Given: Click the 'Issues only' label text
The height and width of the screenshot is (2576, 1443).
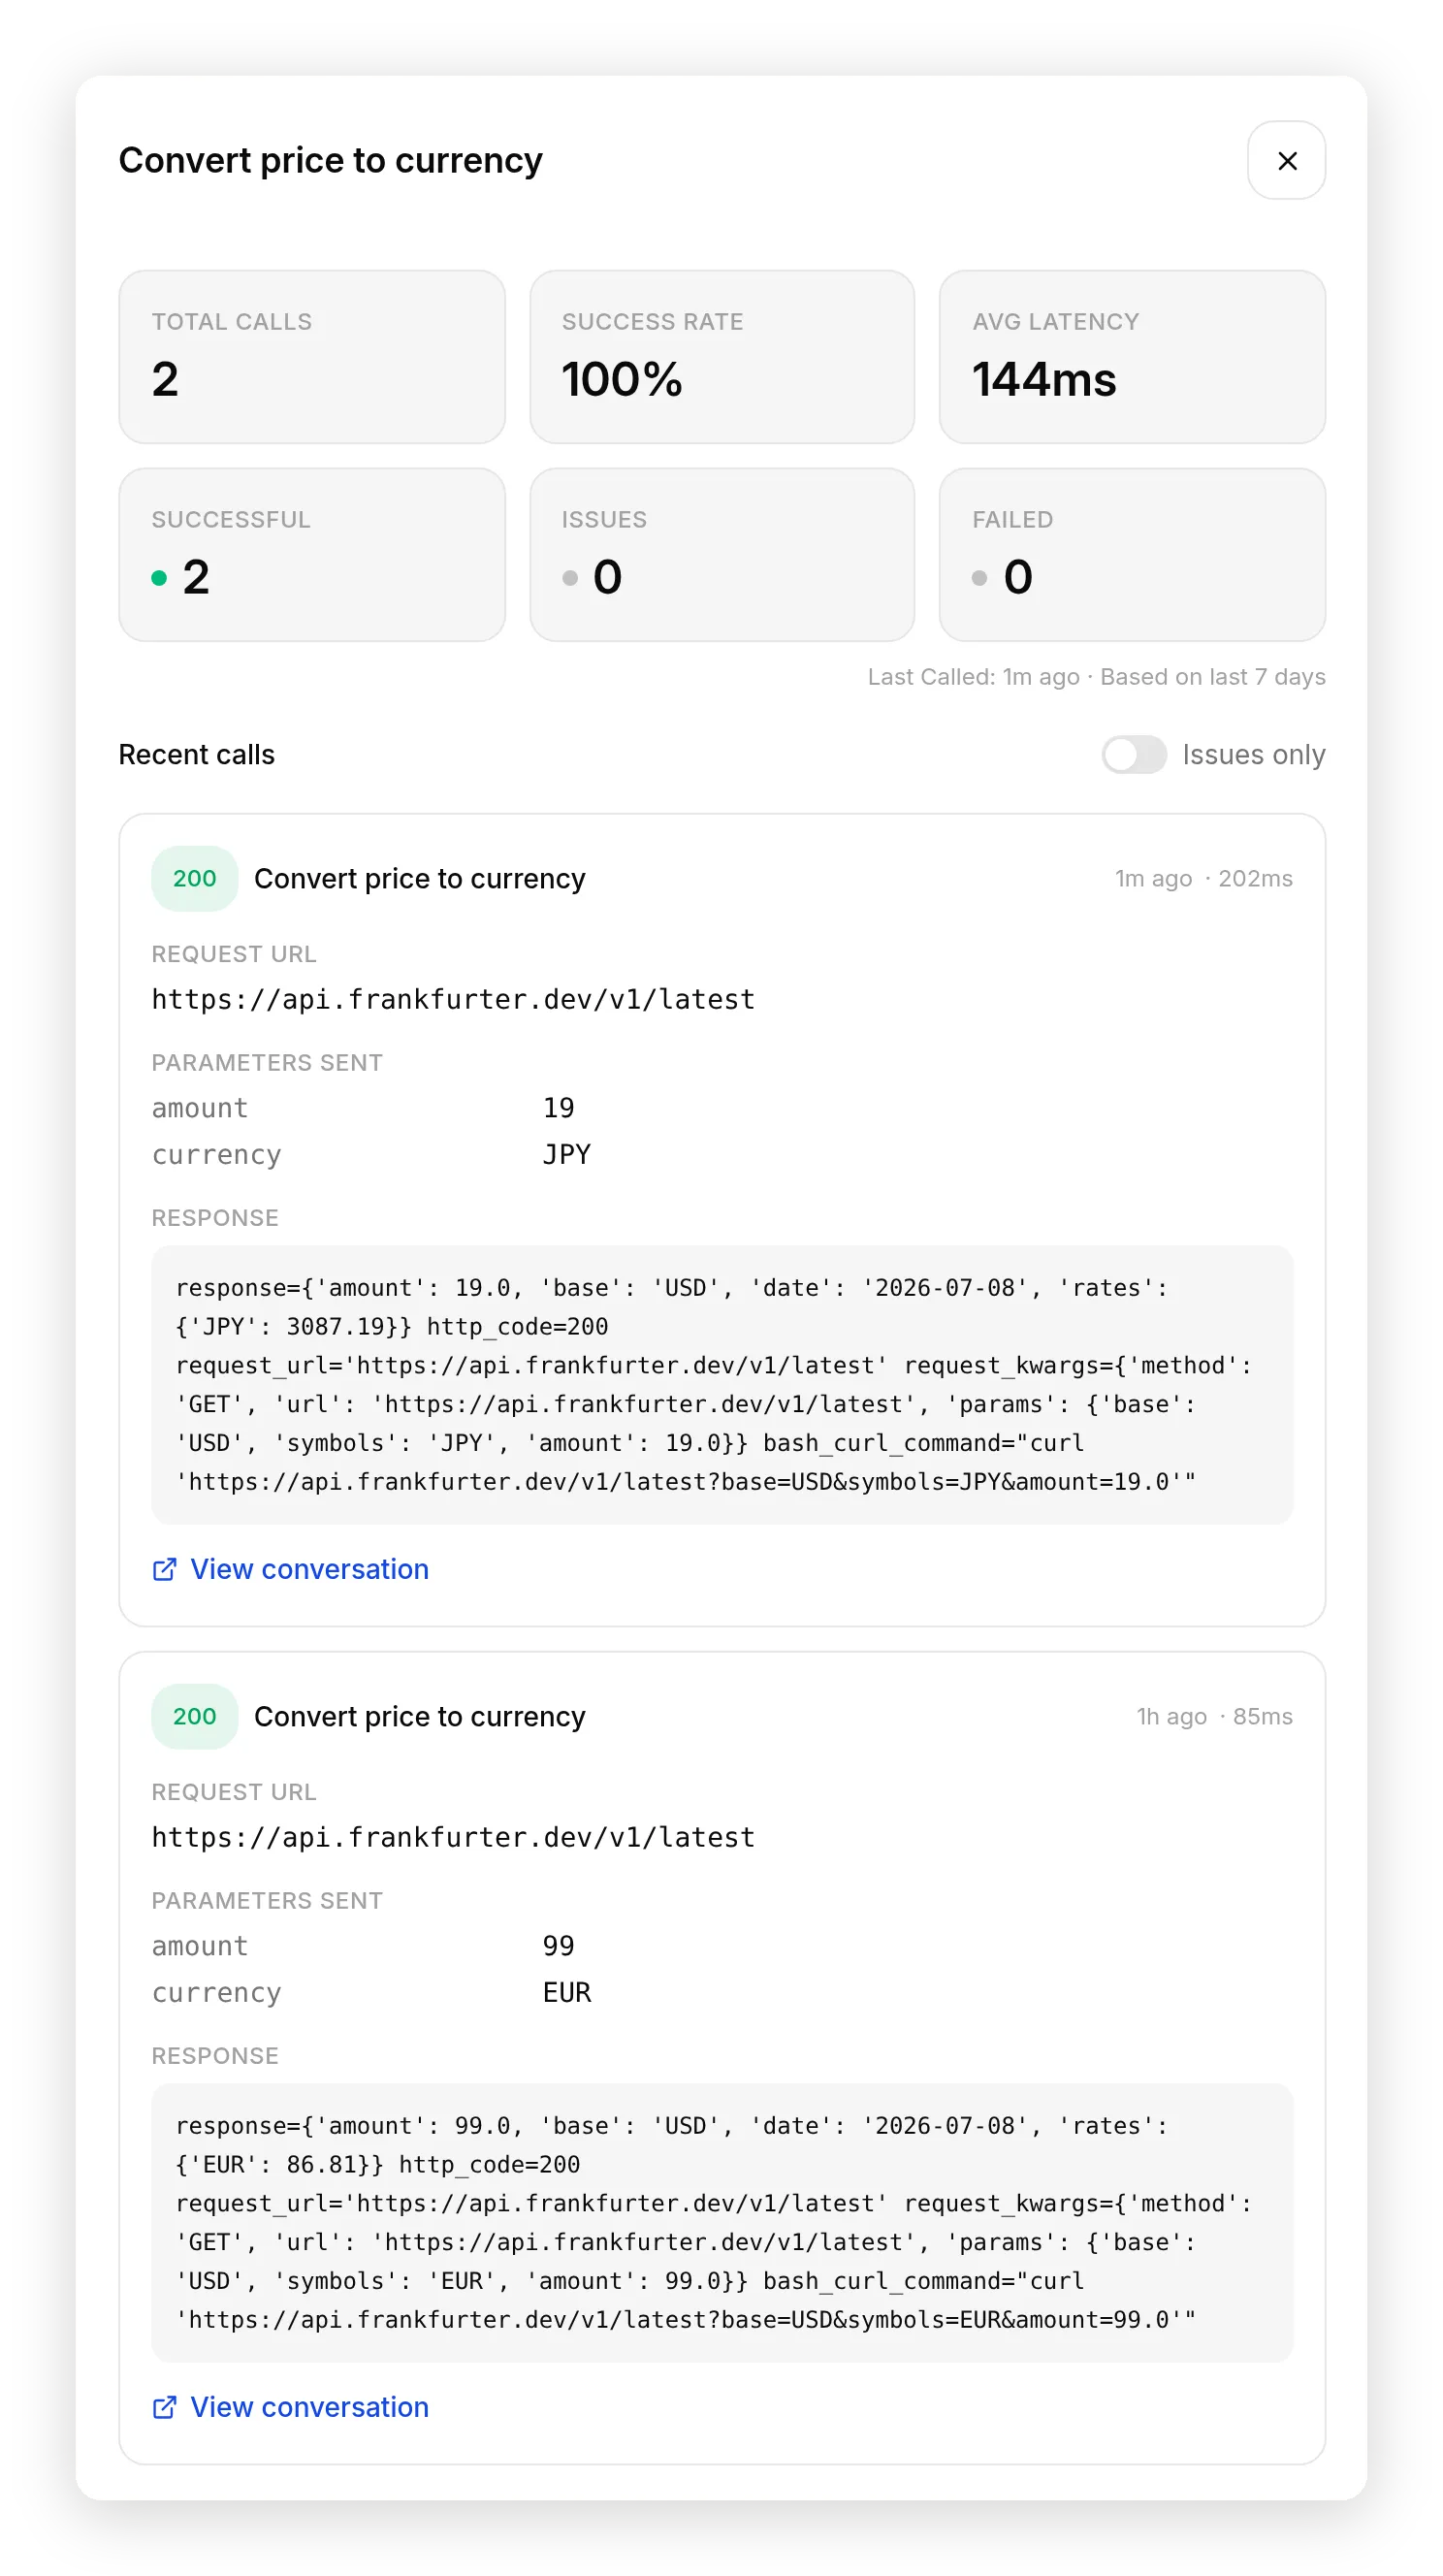Looking at the screenshot, I should 1254,755.
